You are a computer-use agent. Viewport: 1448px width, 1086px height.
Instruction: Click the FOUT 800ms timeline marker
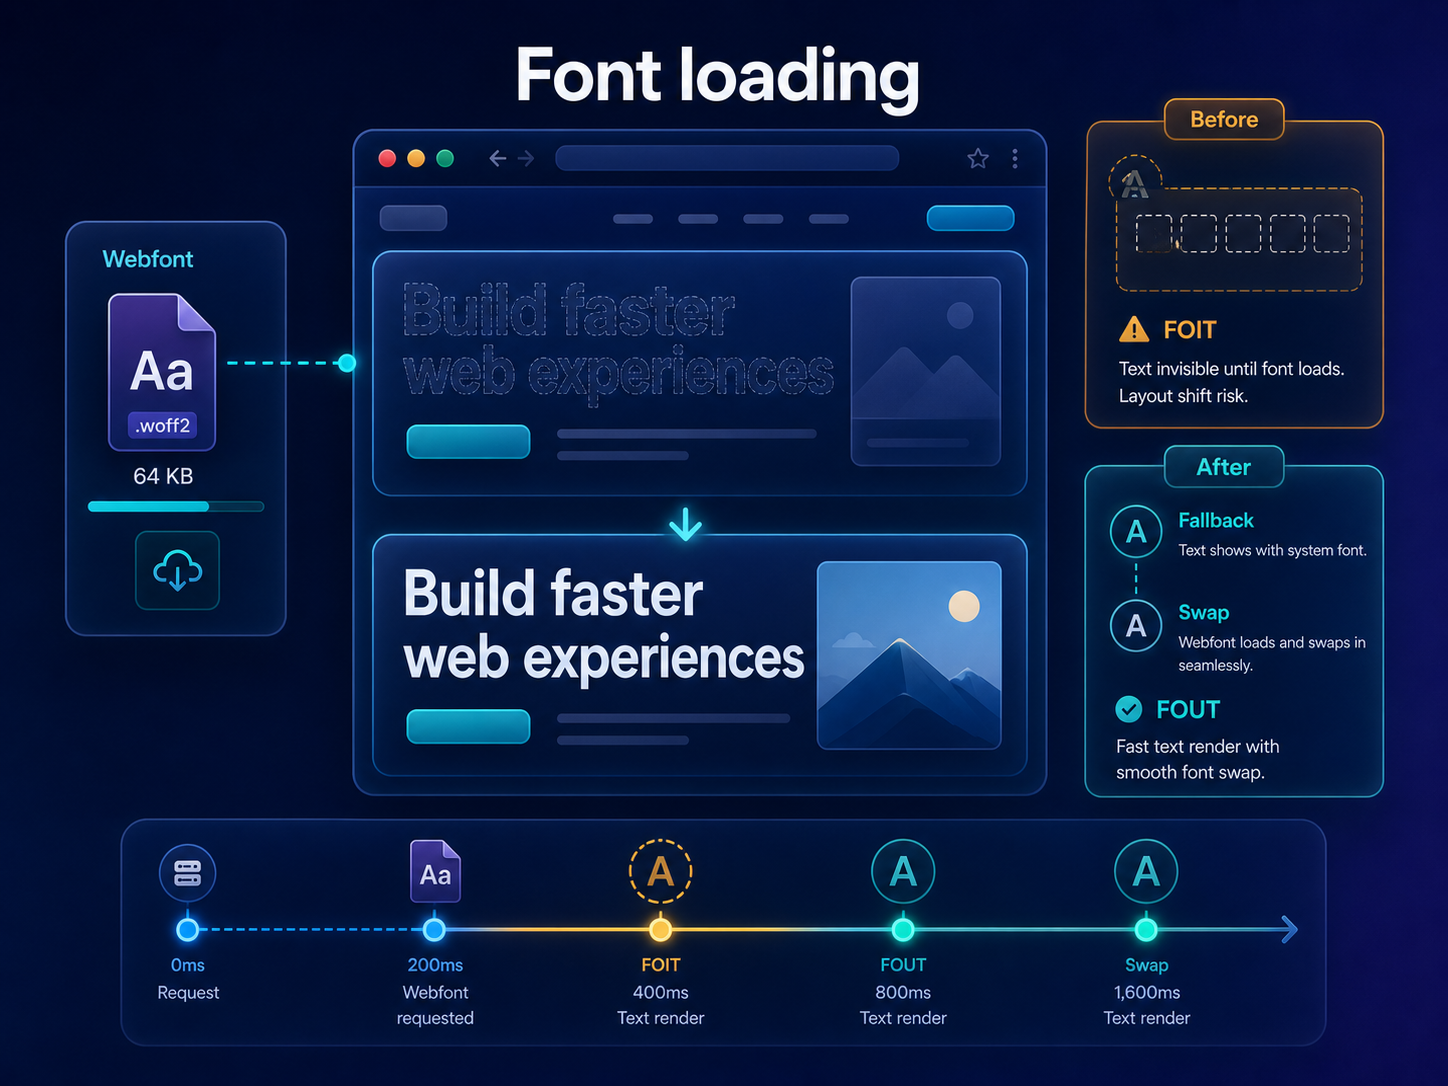click(x=903, y=930)
